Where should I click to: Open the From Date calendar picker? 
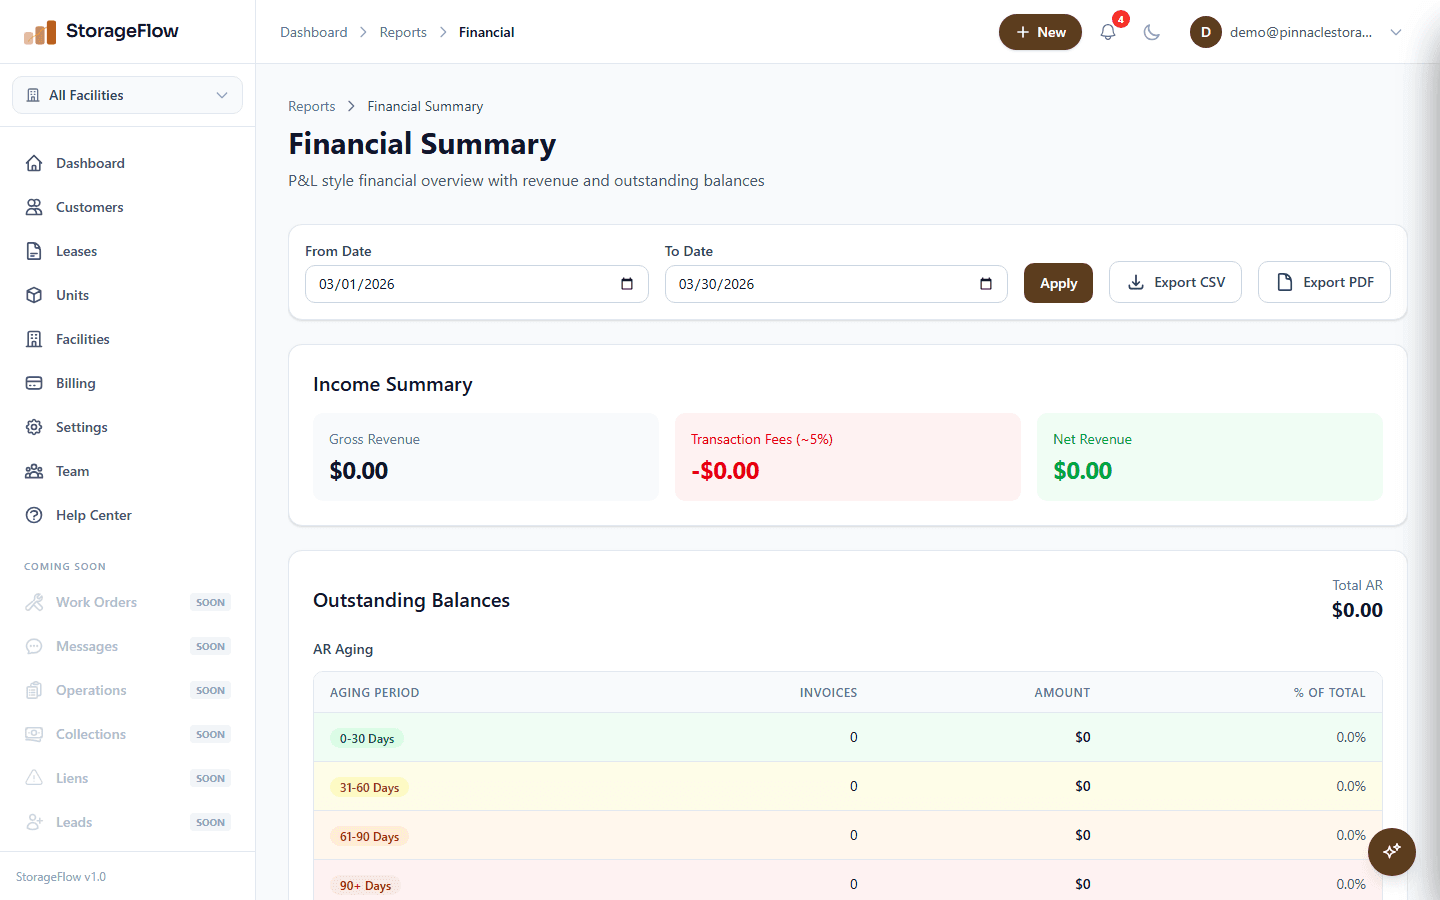pos(629,284)
